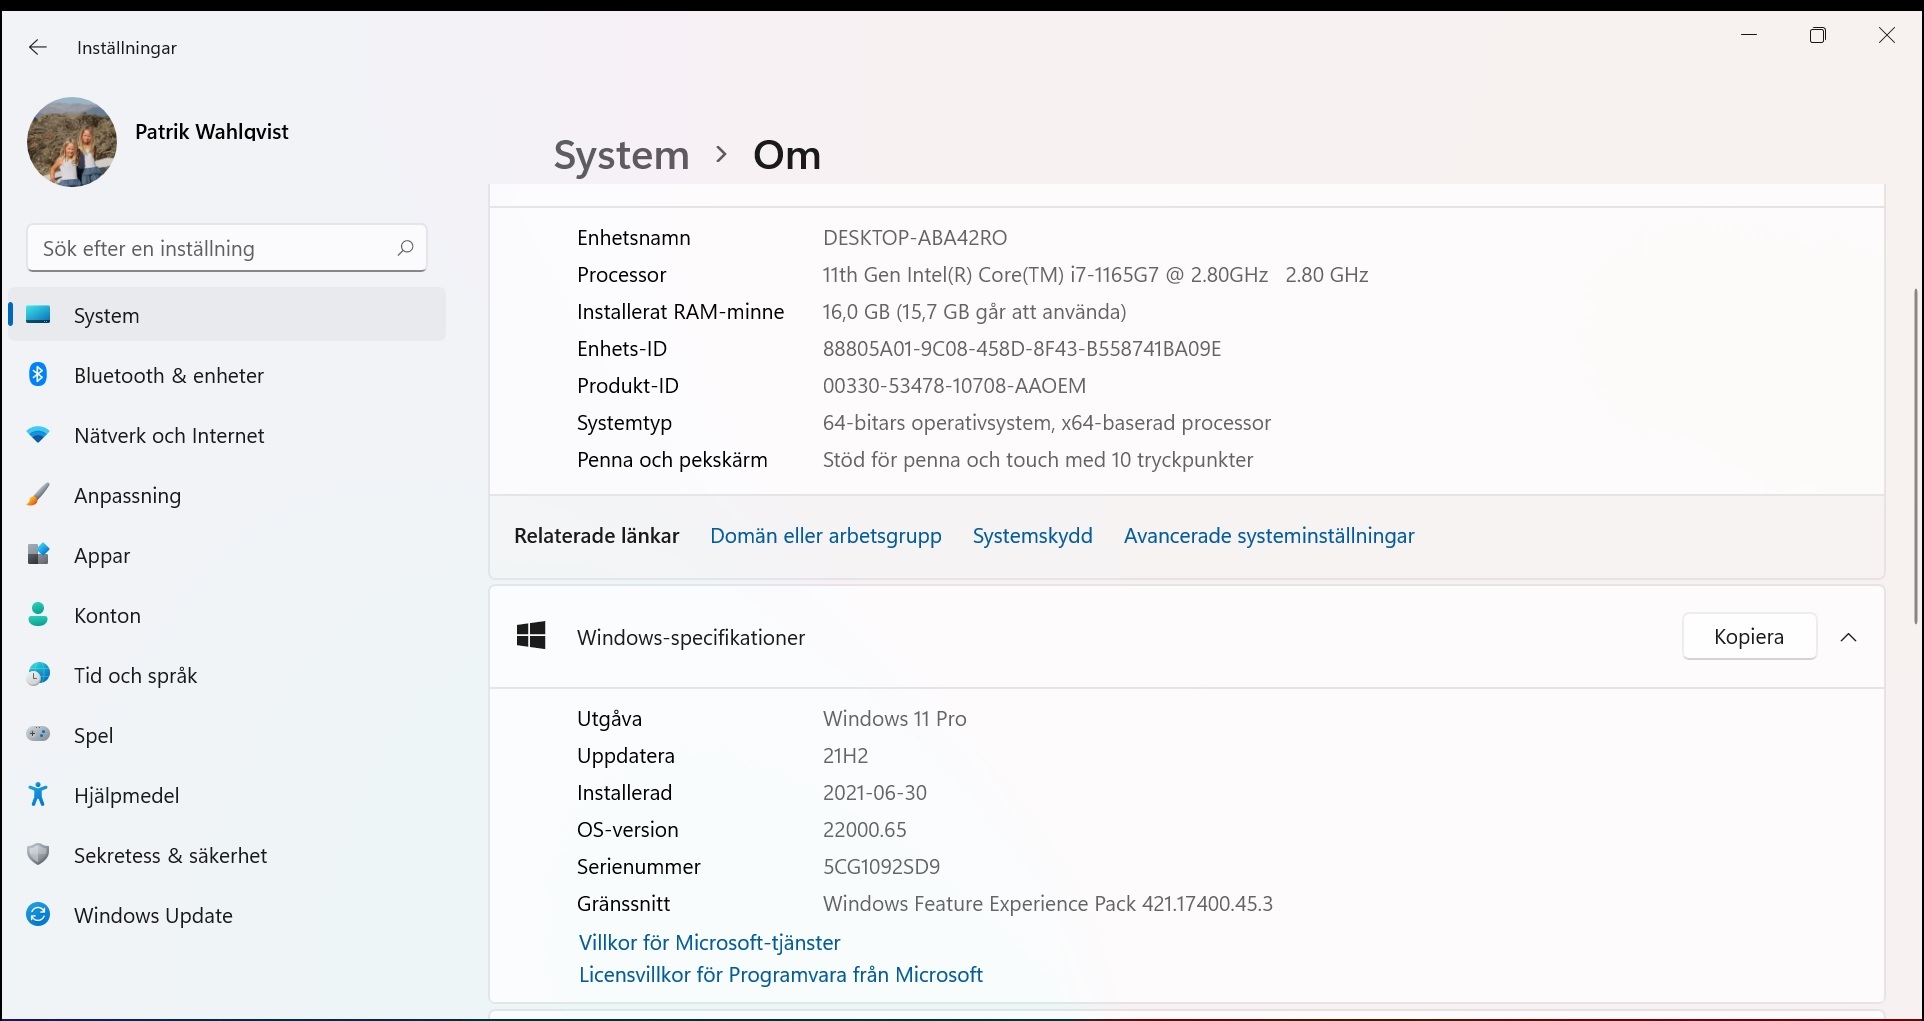
Task: Click the vertical scrollbar thumb
Action: click(1916, 456)
